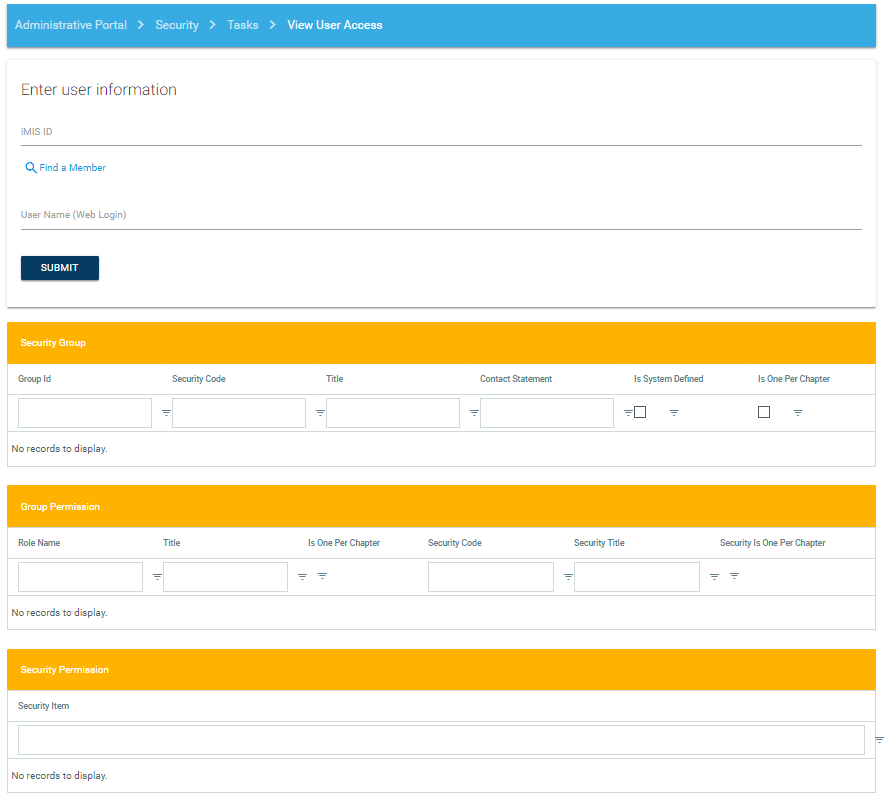Screen dimensions: 885x803
Task: Click the Security Item filter icon
Action: point(879,740)
